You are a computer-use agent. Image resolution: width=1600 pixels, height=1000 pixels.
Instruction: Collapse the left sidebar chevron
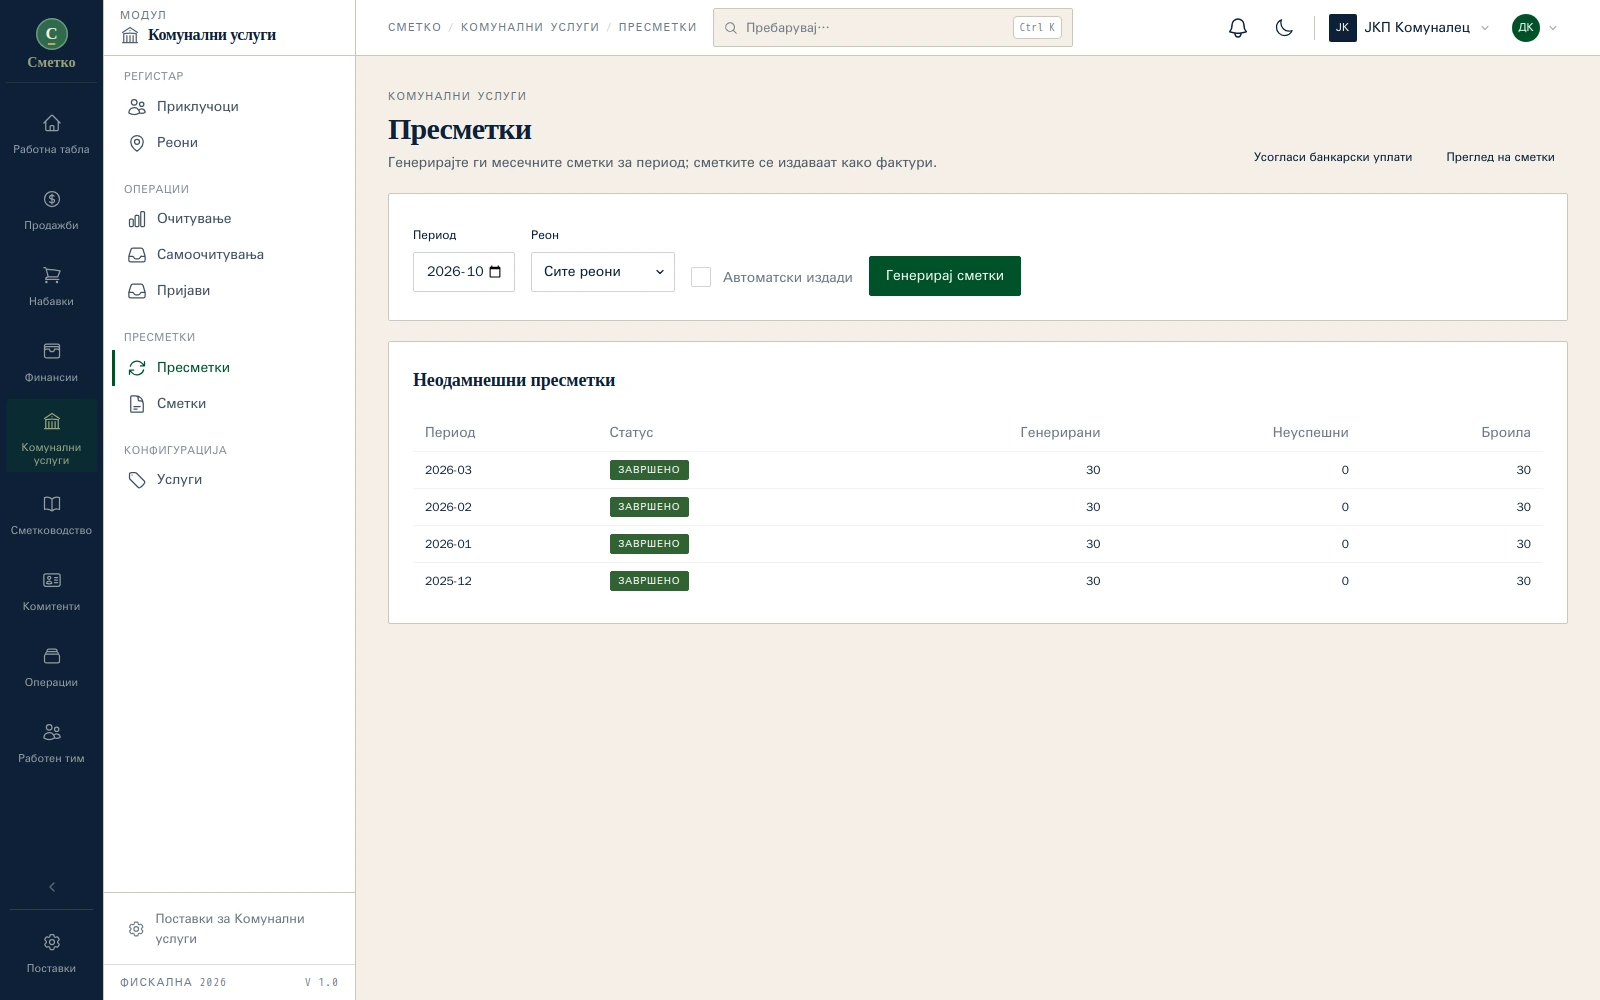pos(52,887)
